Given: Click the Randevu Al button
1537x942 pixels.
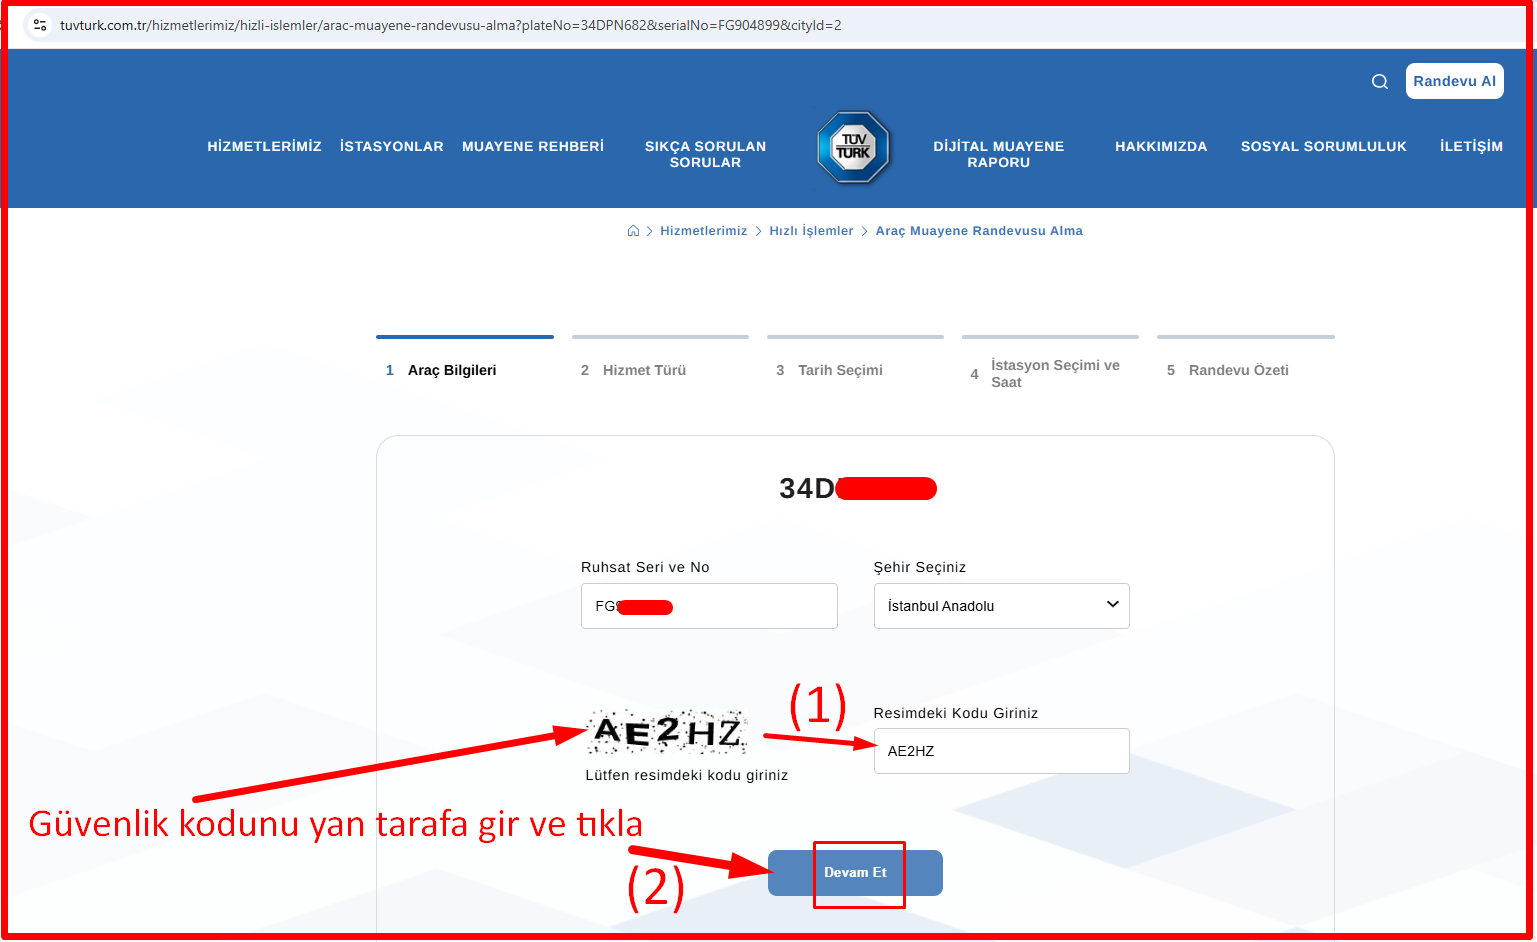Looking at the screenshot, I should tap(1454, 81).
